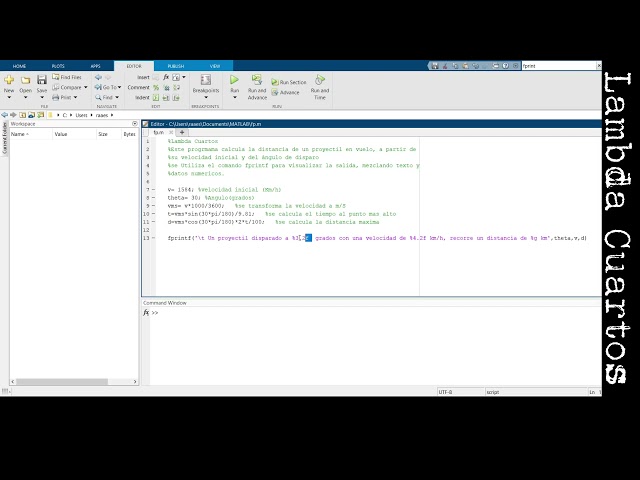Expand the Find dropdown arrow
This screenshot has height=480, width=640.
tap(117, 98)
